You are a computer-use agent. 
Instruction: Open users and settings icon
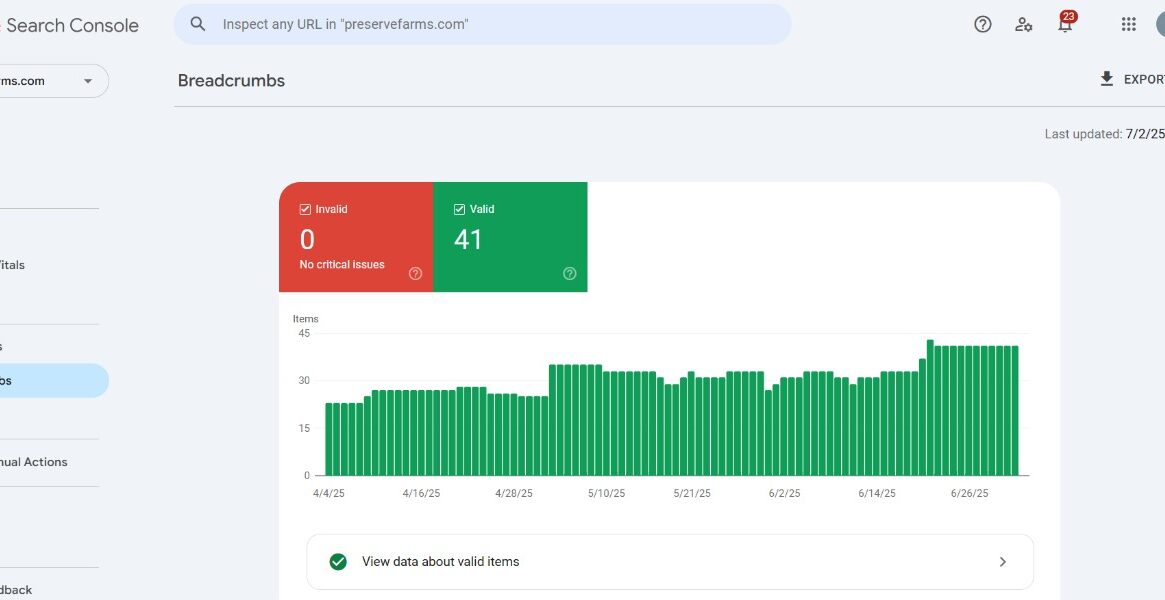[x=1023, y=25]
